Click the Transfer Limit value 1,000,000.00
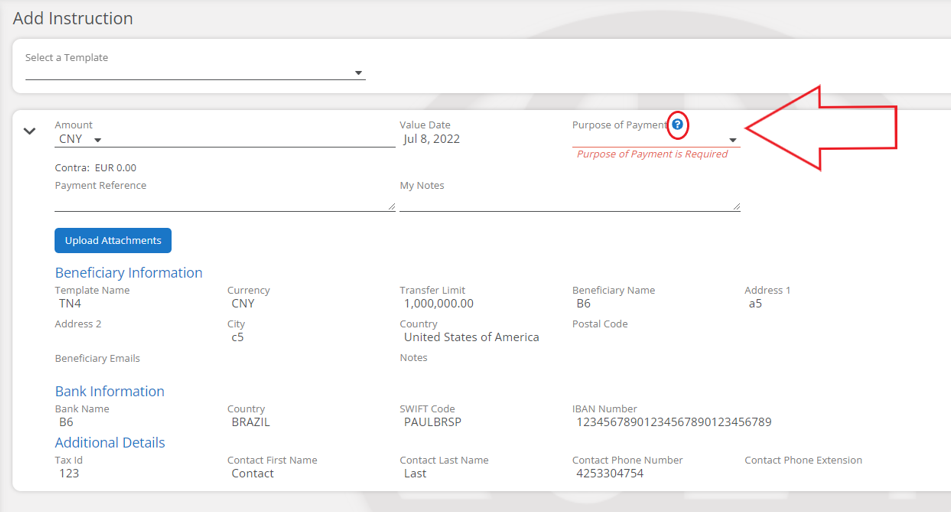 (439, 303)
